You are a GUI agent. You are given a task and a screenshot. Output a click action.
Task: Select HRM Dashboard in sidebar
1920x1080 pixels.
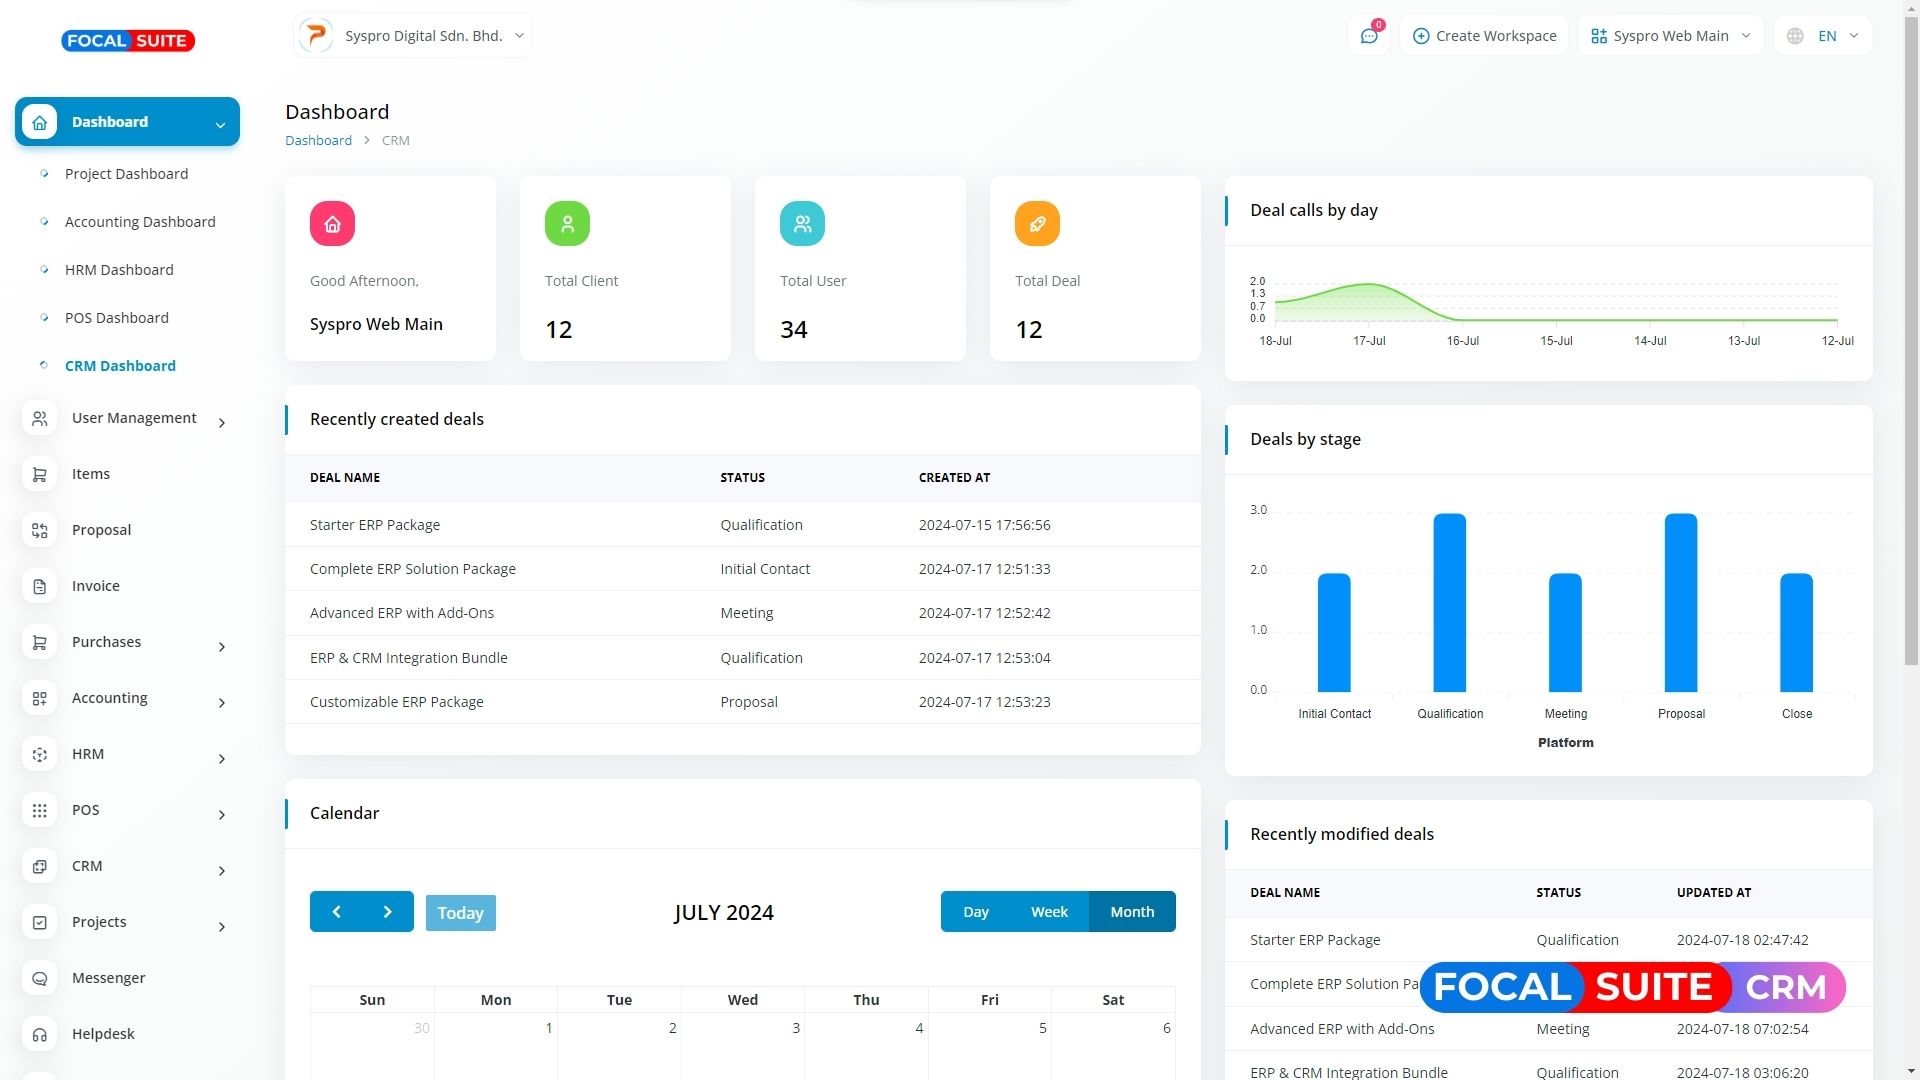pyautogui.click(x=119, y=270)
